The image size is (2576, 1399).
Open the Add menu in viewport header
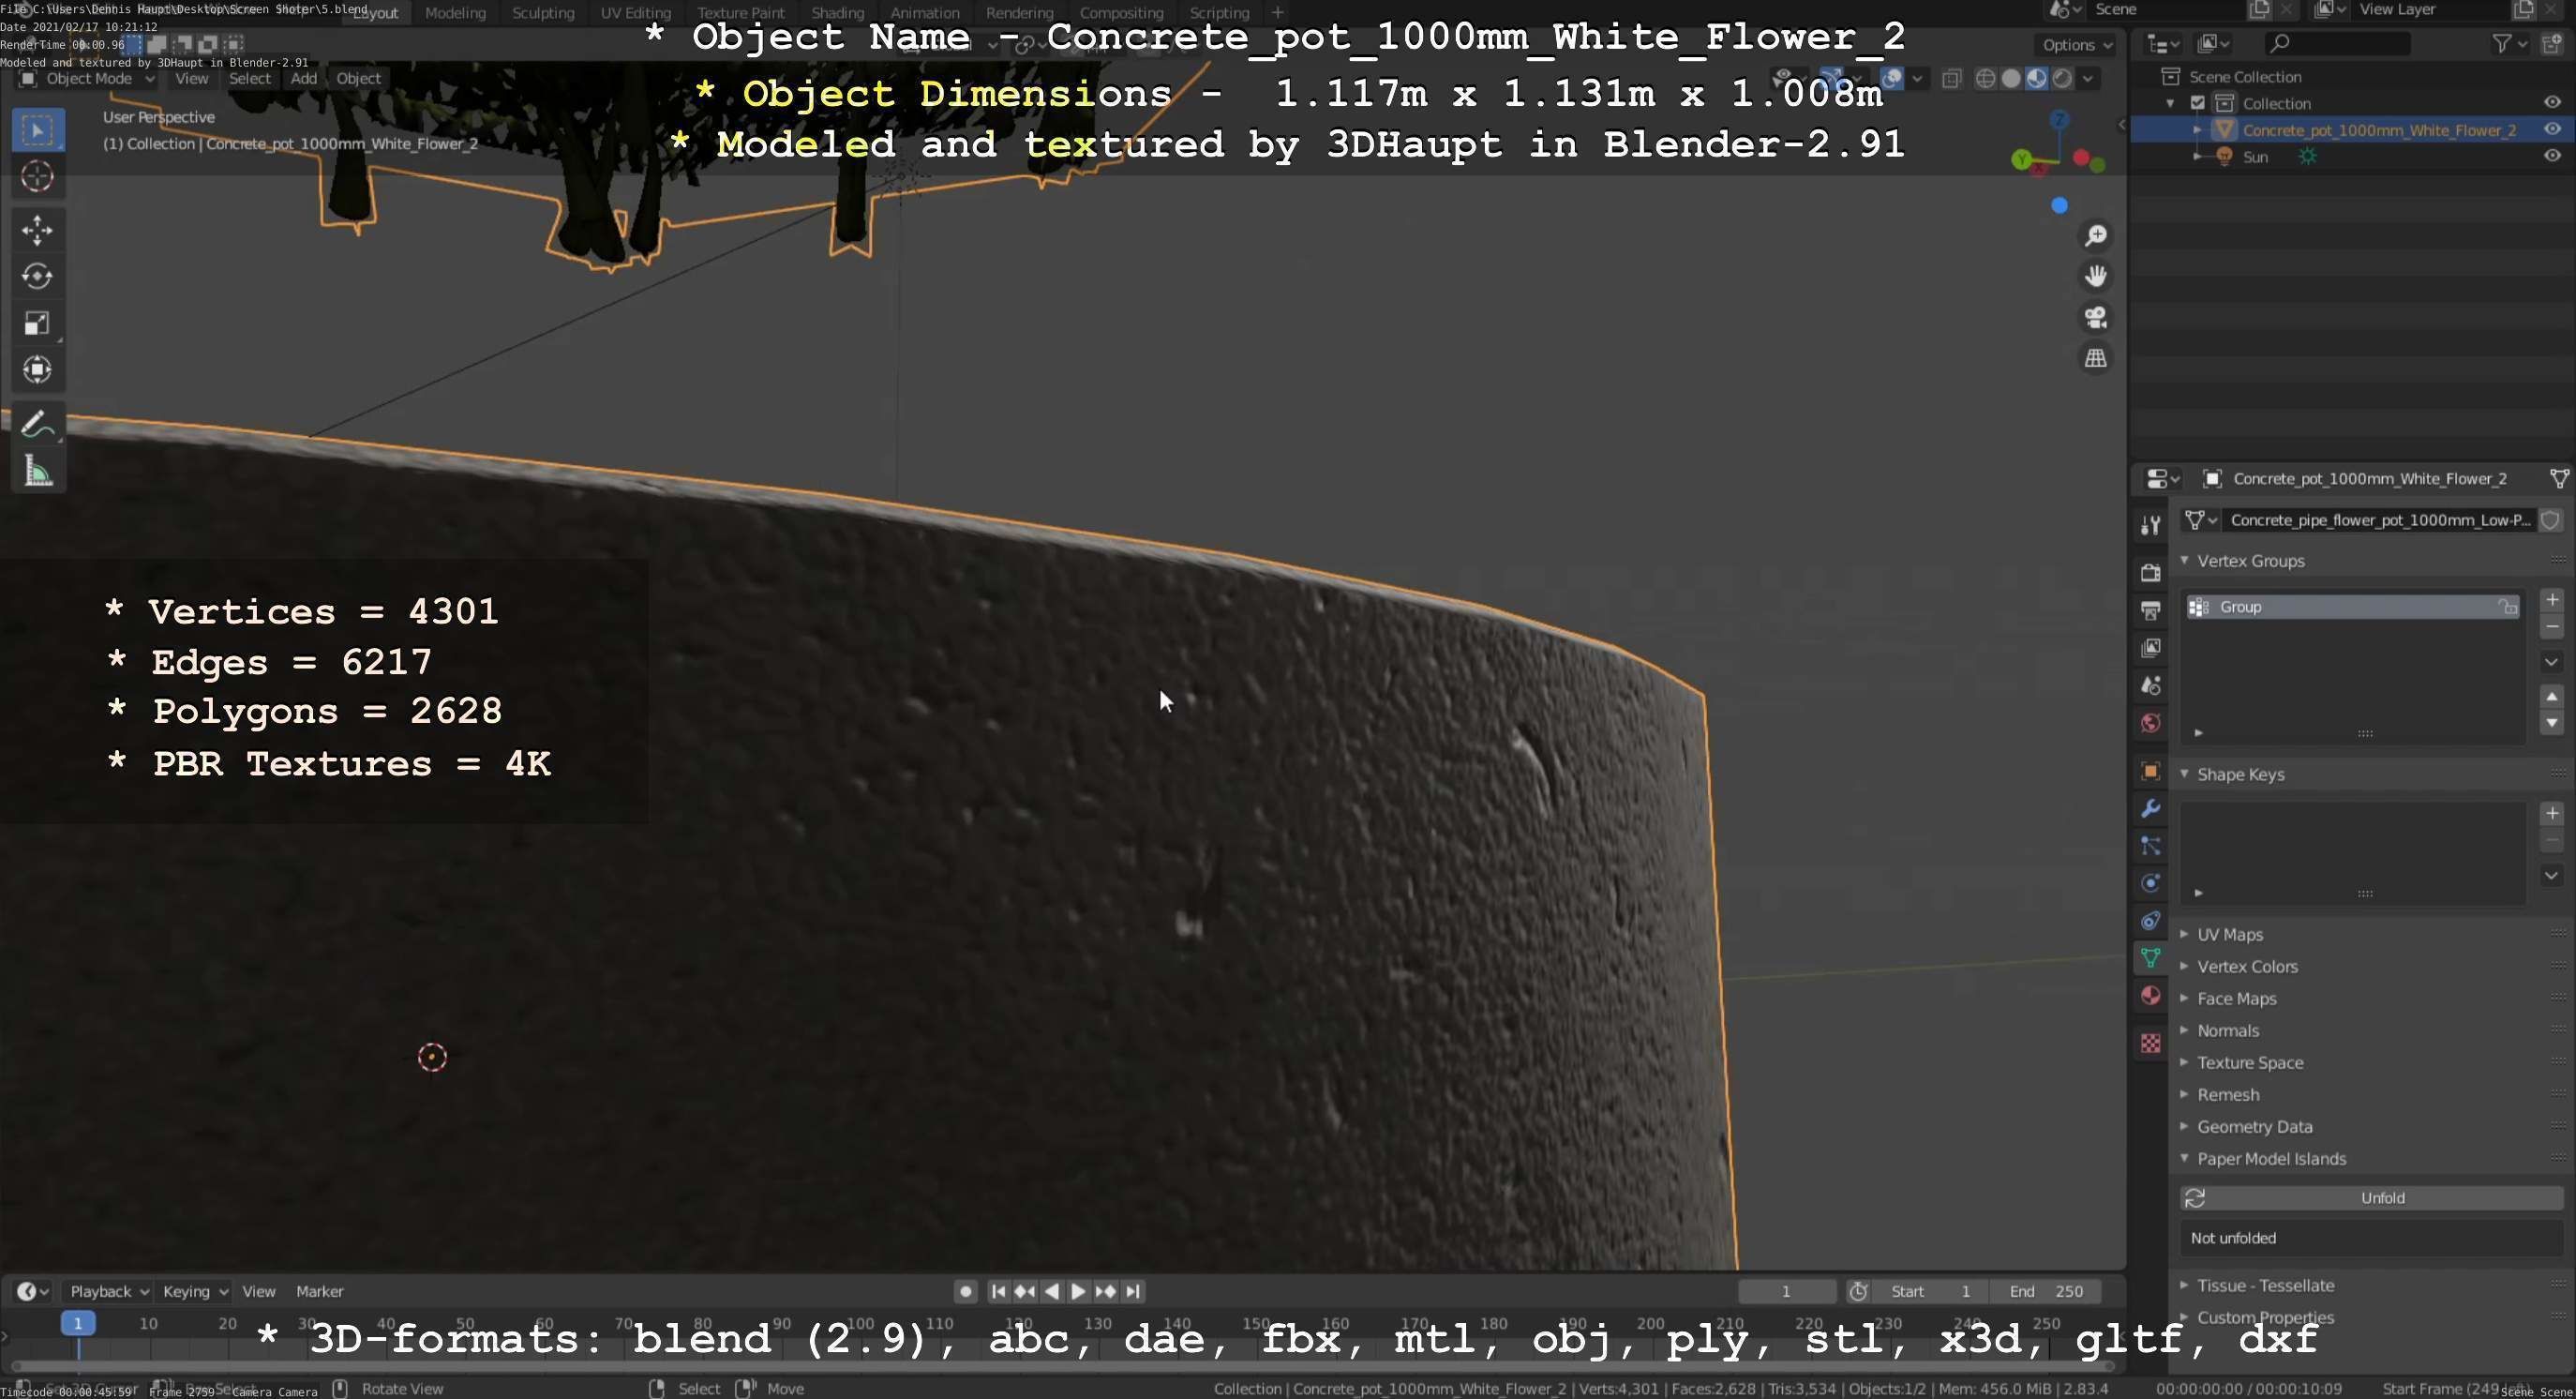303,78
